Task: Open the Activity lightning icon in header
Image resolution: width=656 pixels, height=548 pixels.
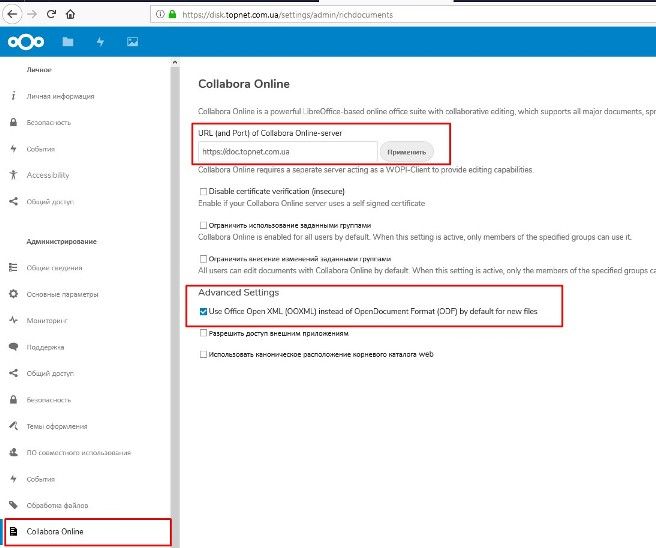Action: (100, 42)
